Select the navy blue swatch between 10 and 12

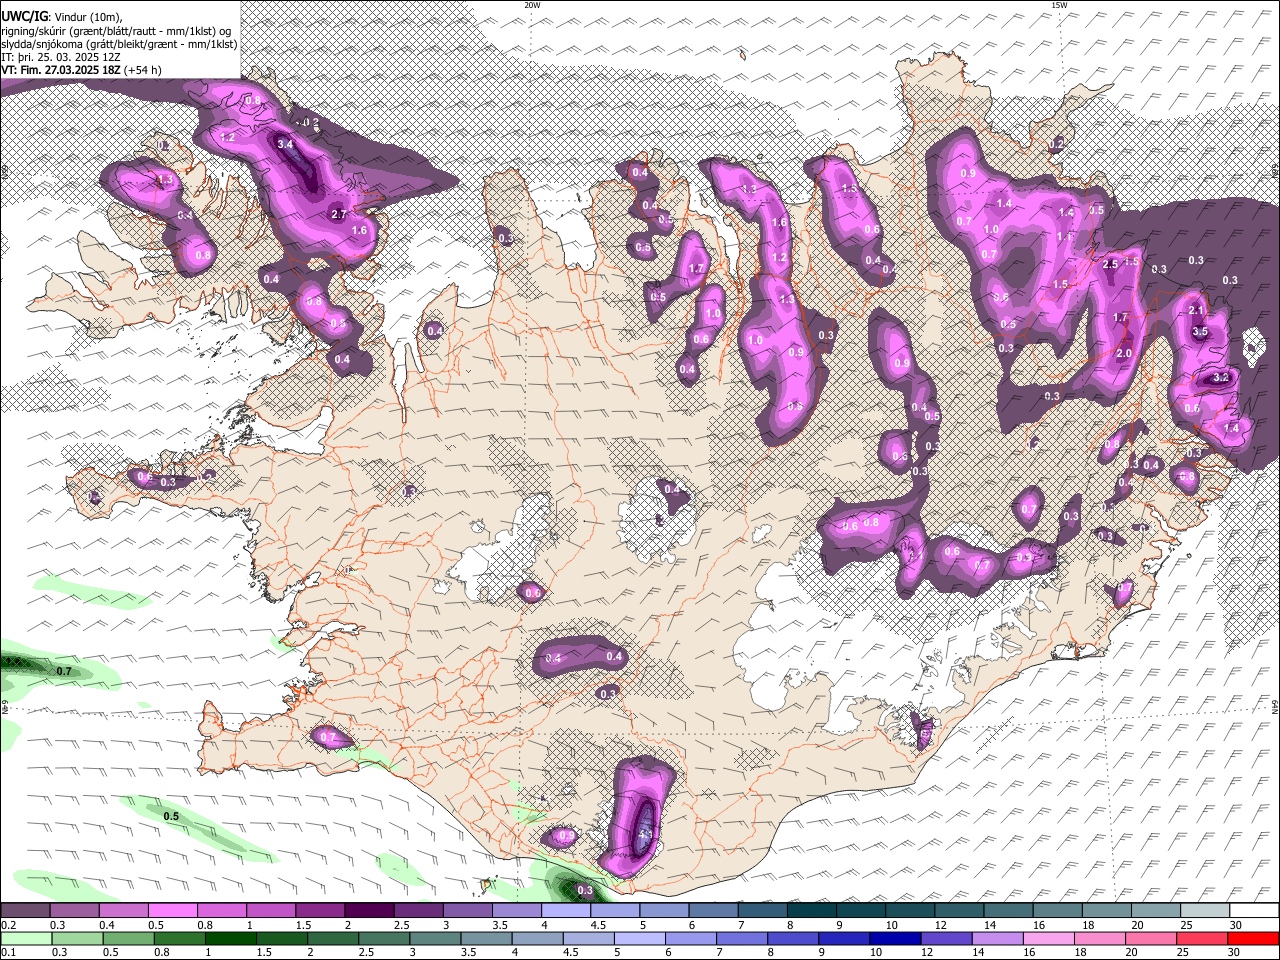[895, 938]
